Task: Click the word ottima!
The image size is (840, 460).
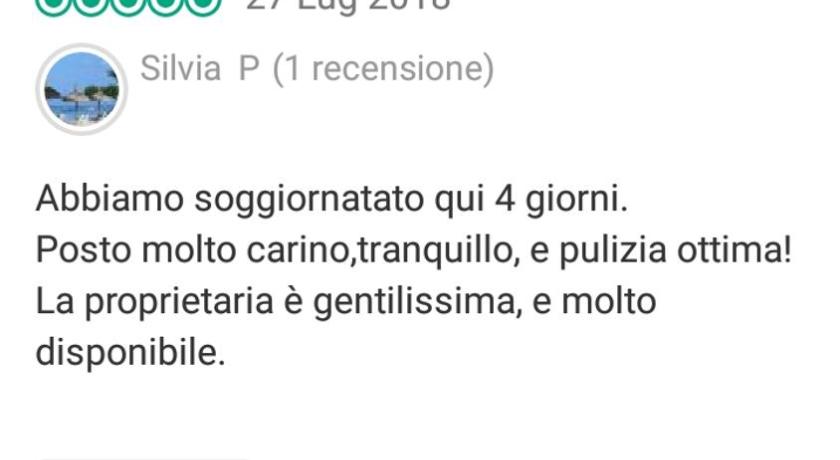Action: click(733, 250)
